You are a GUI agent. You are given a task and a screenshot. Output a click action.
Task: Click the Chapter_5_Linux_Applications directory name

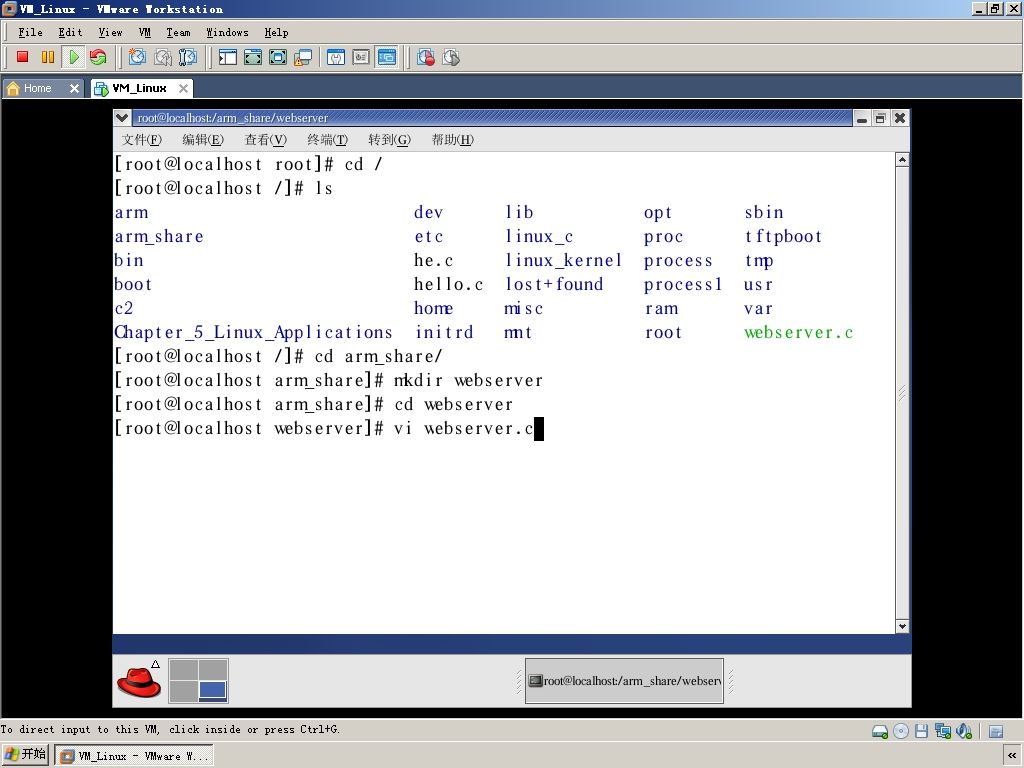(253, 332)
